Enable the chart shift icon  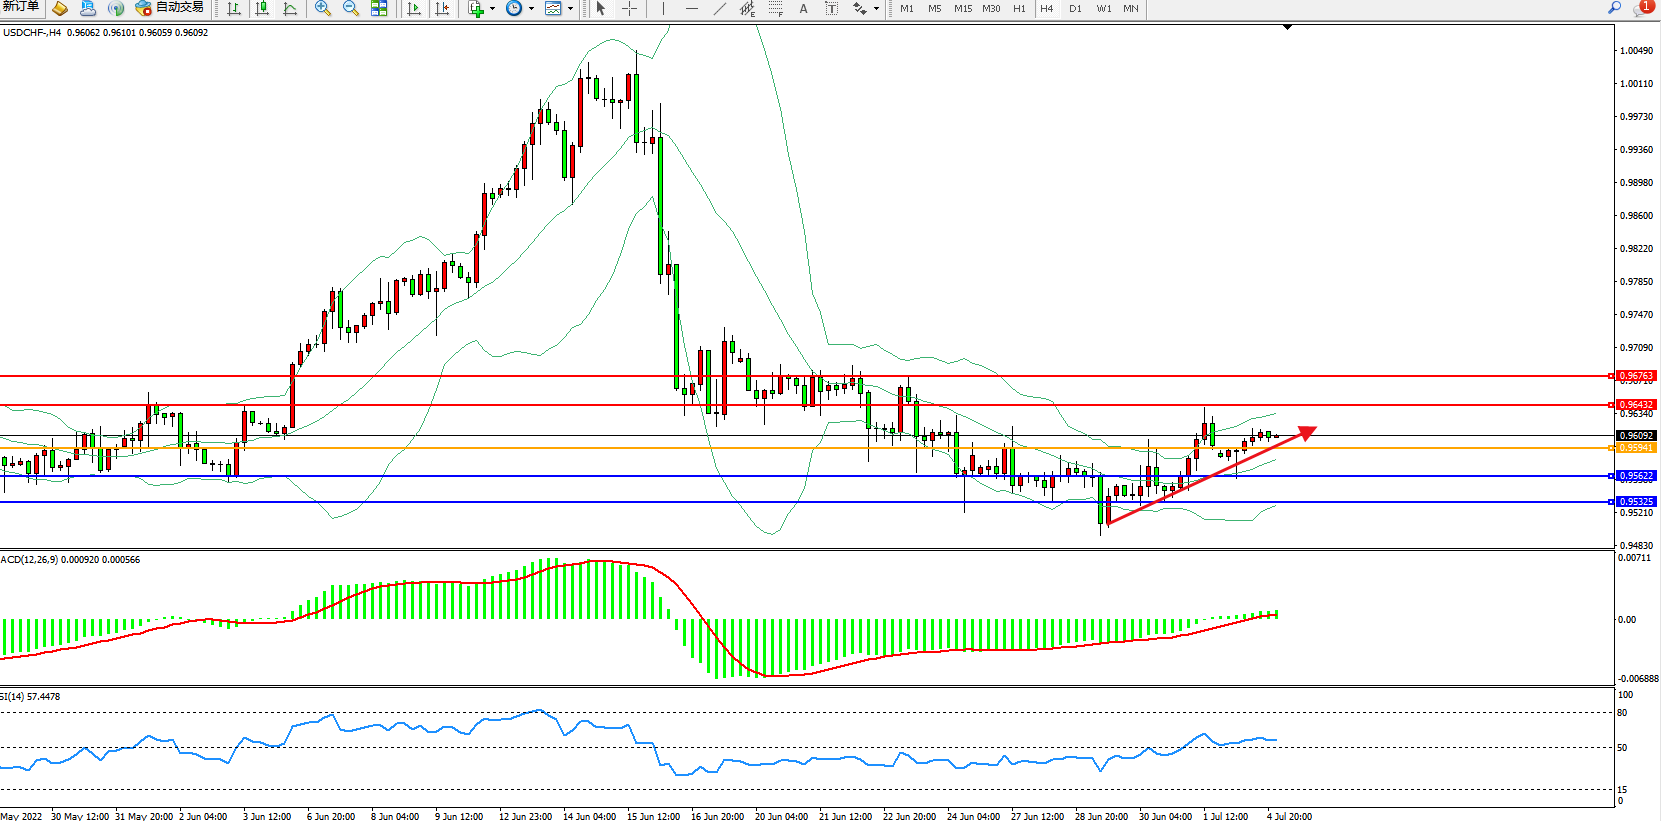coord(442,8)
